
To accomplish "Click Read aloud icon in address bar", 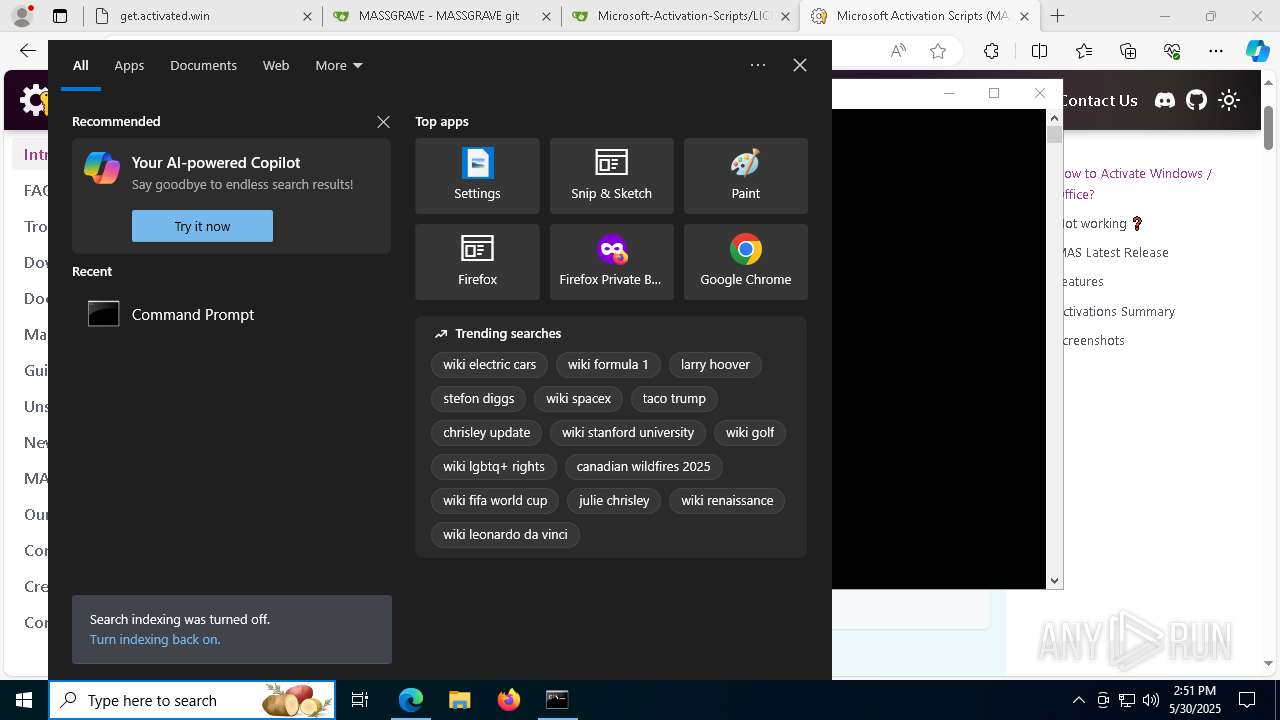I will click(x=898, y=51).
